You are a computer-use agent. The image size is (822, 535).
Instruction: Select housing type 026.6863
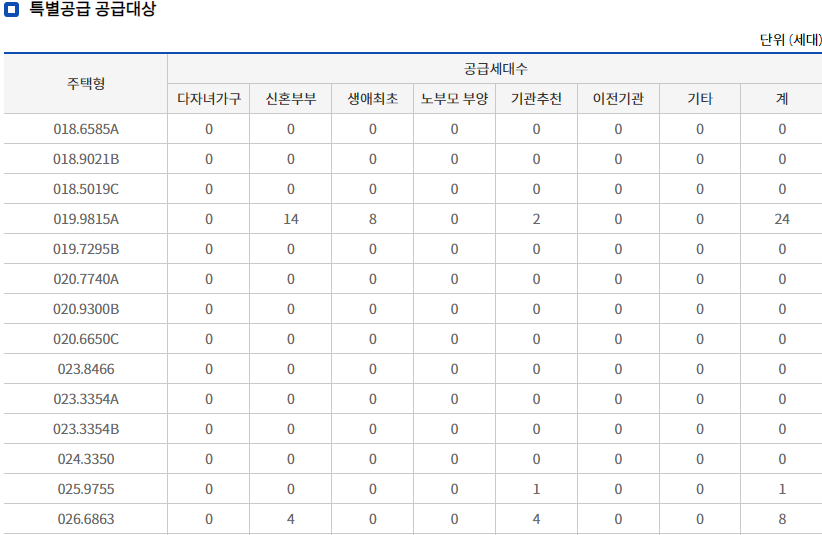coord(86,519)
